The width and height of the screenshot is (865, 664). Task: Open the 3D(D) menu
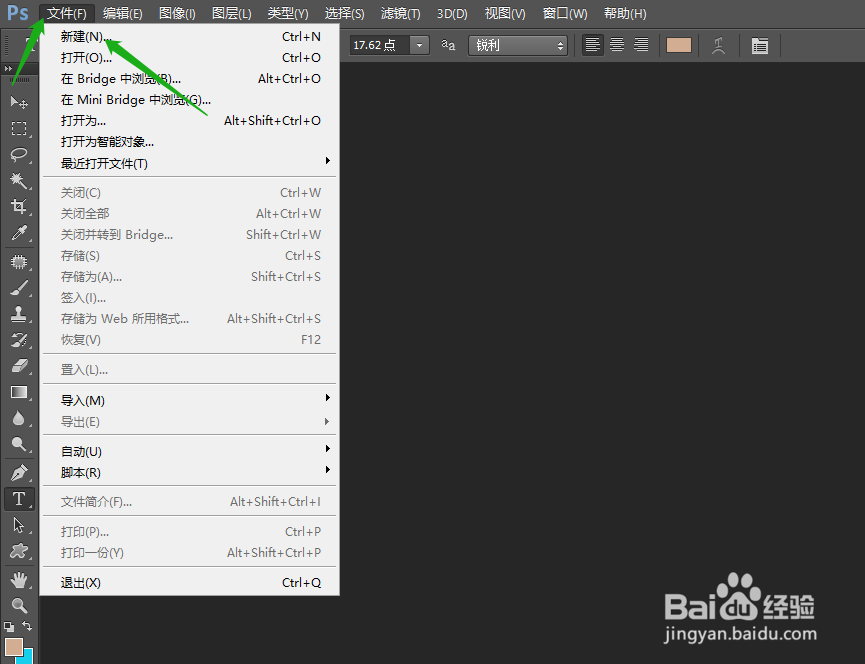(x=452, y=13)
